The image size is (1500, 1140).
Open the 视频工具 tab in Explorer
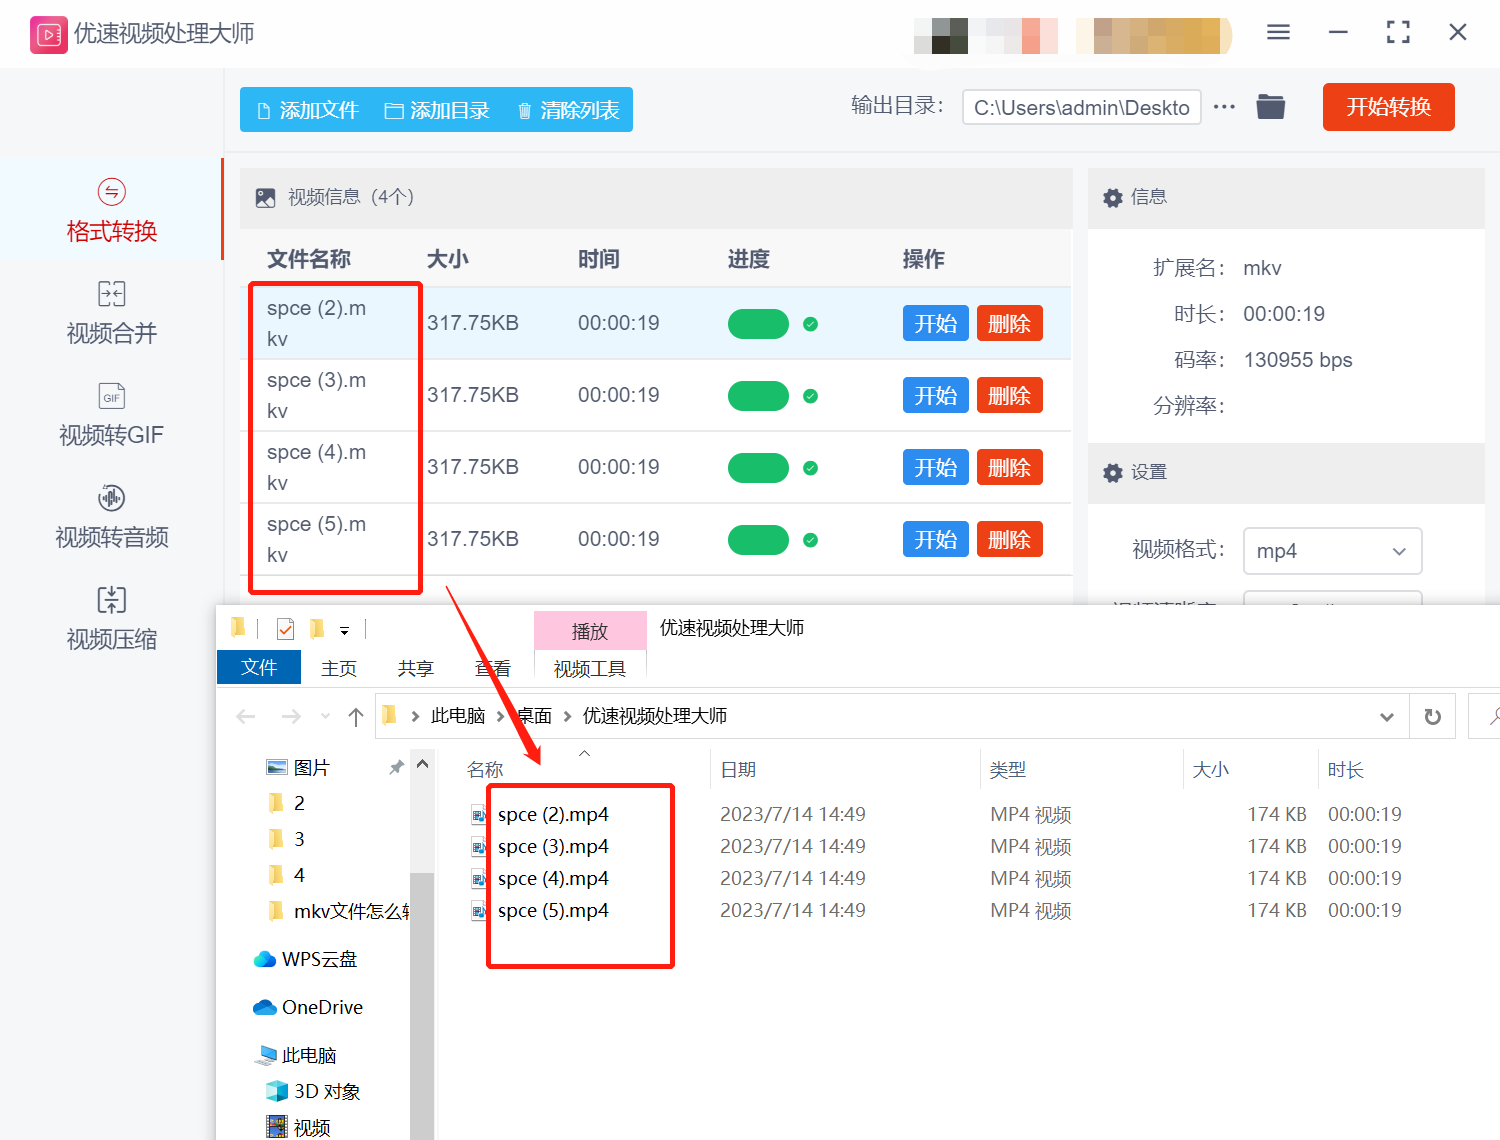click(x=590, y=668)
